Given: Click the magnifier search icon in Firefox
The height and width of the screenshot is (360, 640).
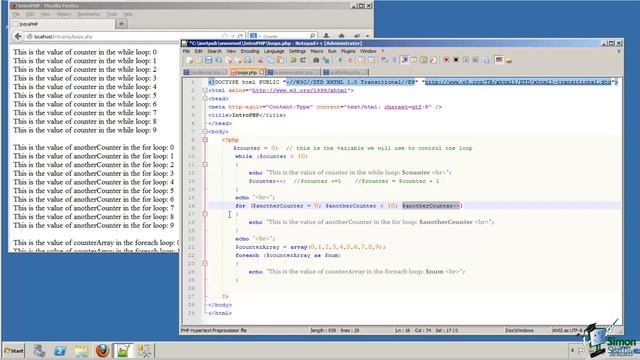Looking at the screenshot, I should click(312, 36).
